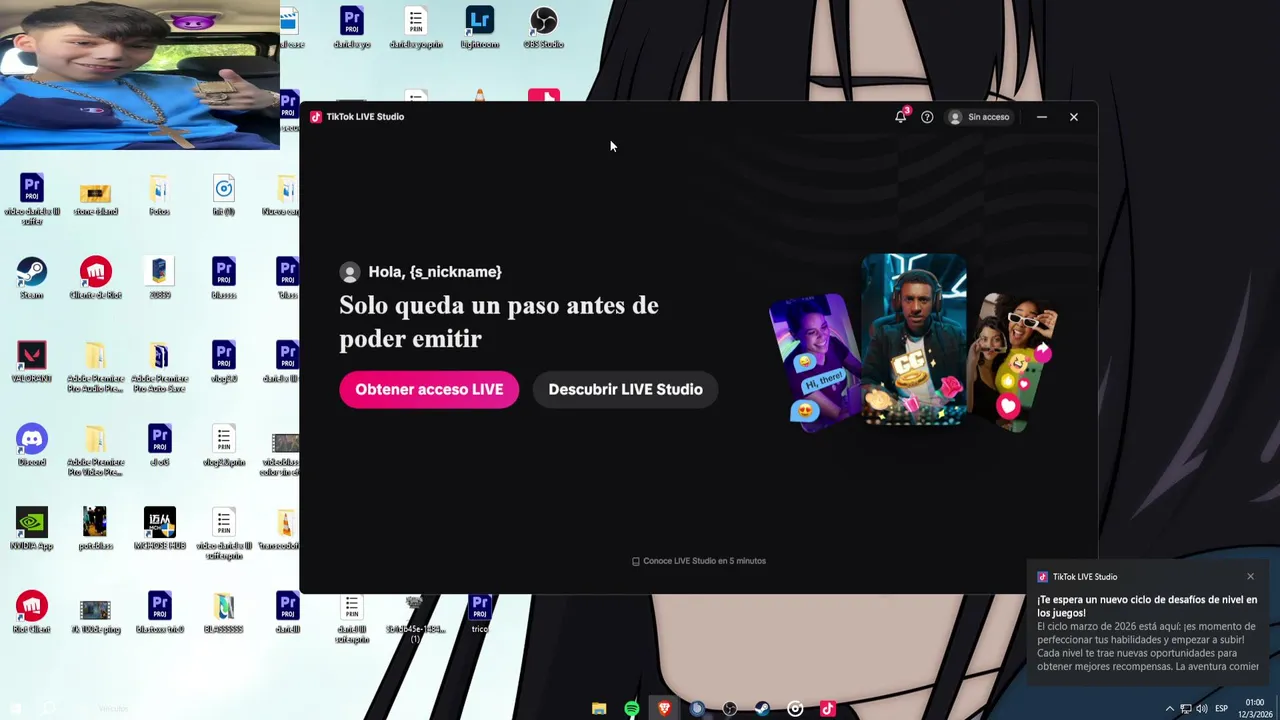Viewport: 1280px width, 720px height.
Task: Close the TikTok LIVE Studio window
Action: (1074, 117)
